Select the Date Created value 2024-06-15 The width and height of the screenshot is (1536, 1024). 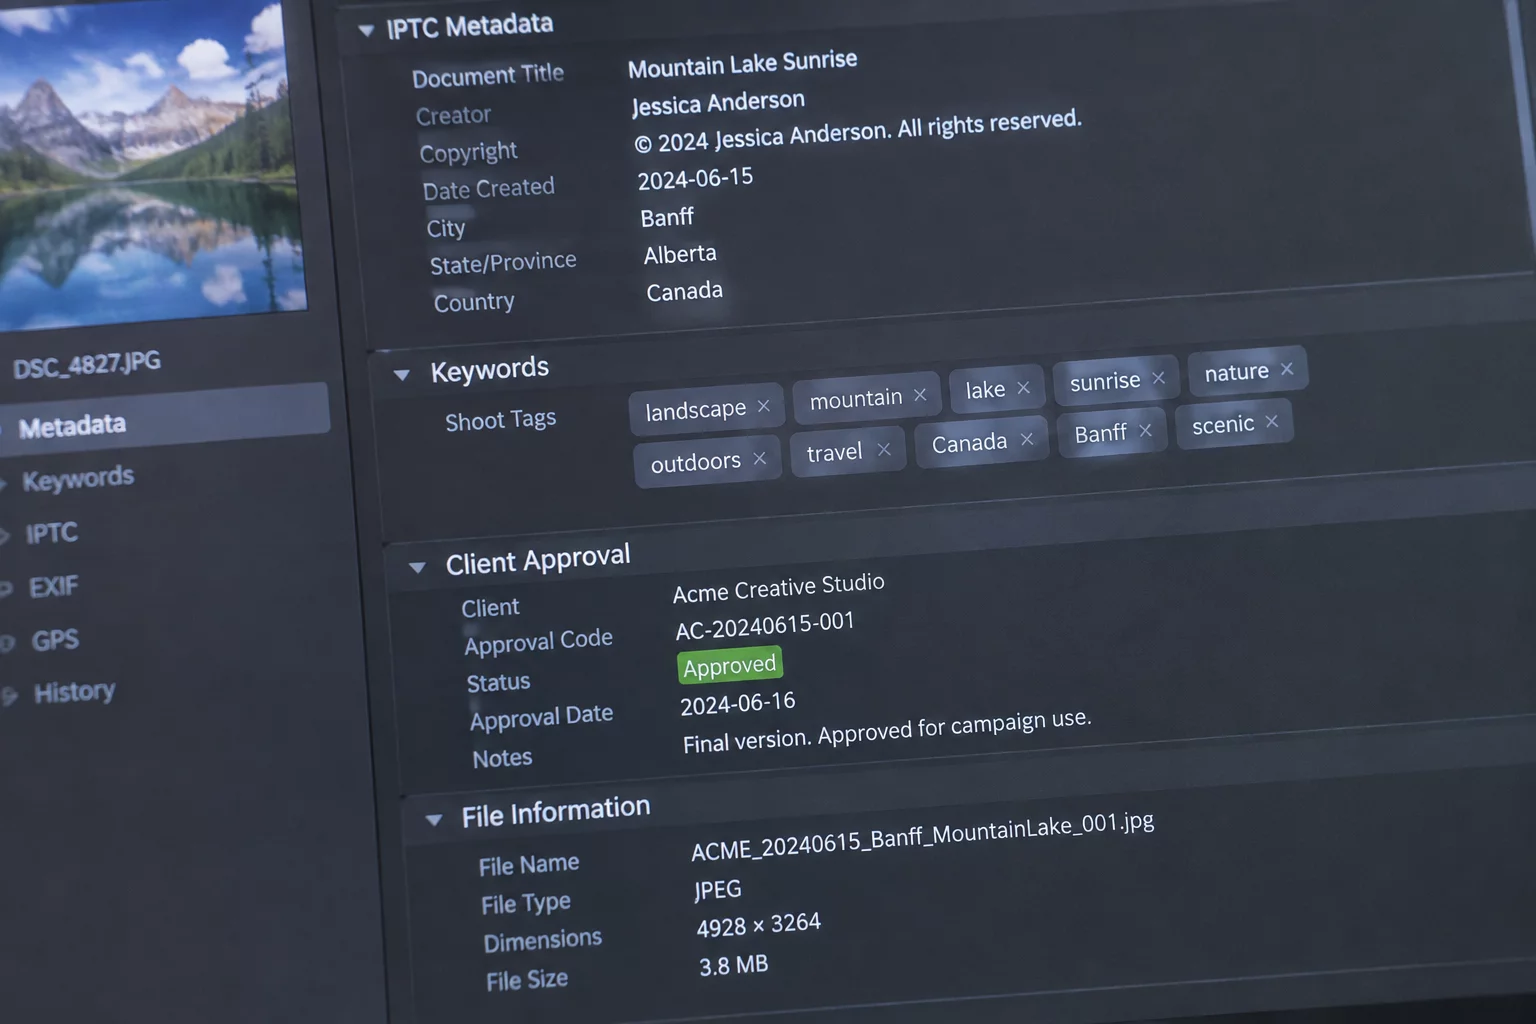[x=695, y=179]
